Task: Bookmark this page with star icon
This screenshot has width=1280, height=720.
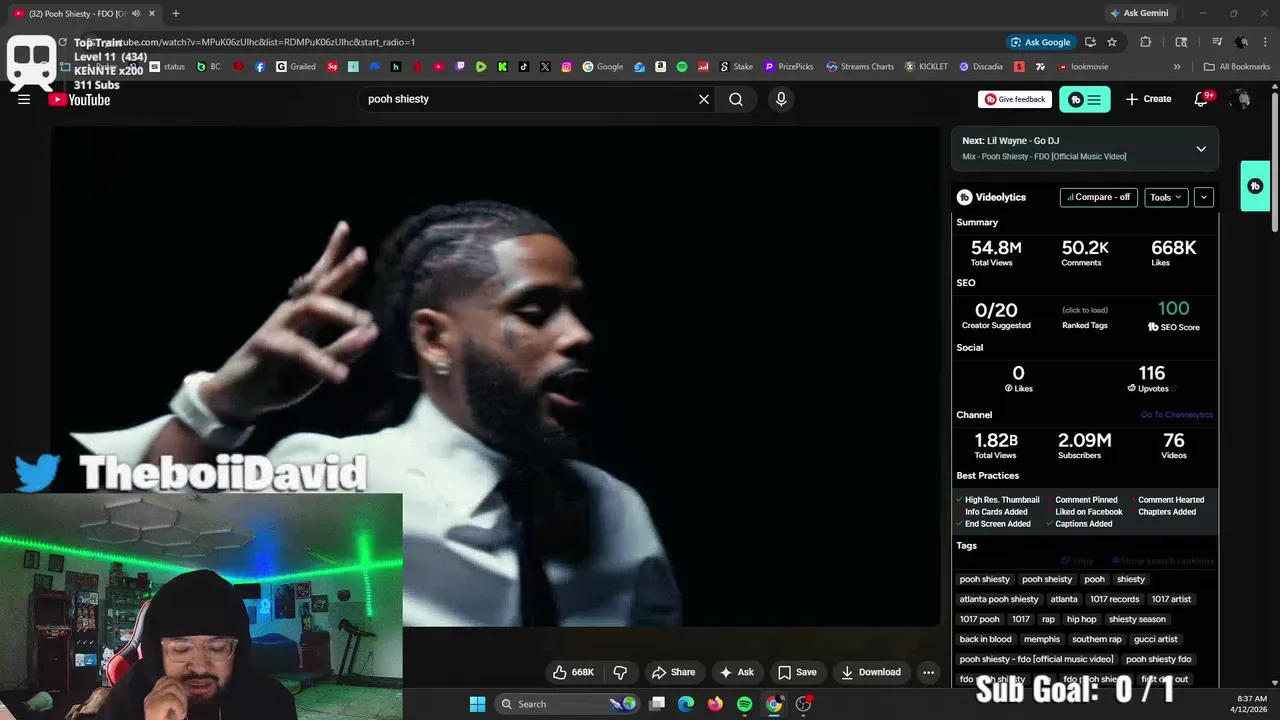Action: [1112, 42]
